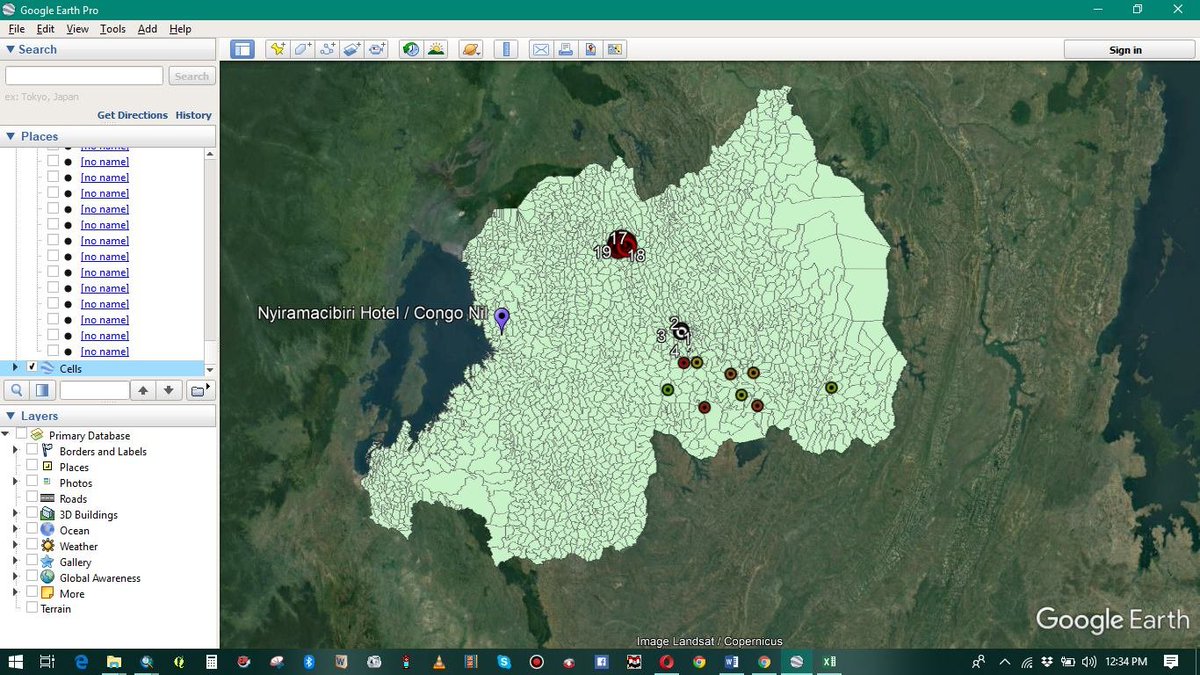Viewport: 1200px width, 675px height.
Task: Add a polygon using the toolbar
Action: (303, 49)
